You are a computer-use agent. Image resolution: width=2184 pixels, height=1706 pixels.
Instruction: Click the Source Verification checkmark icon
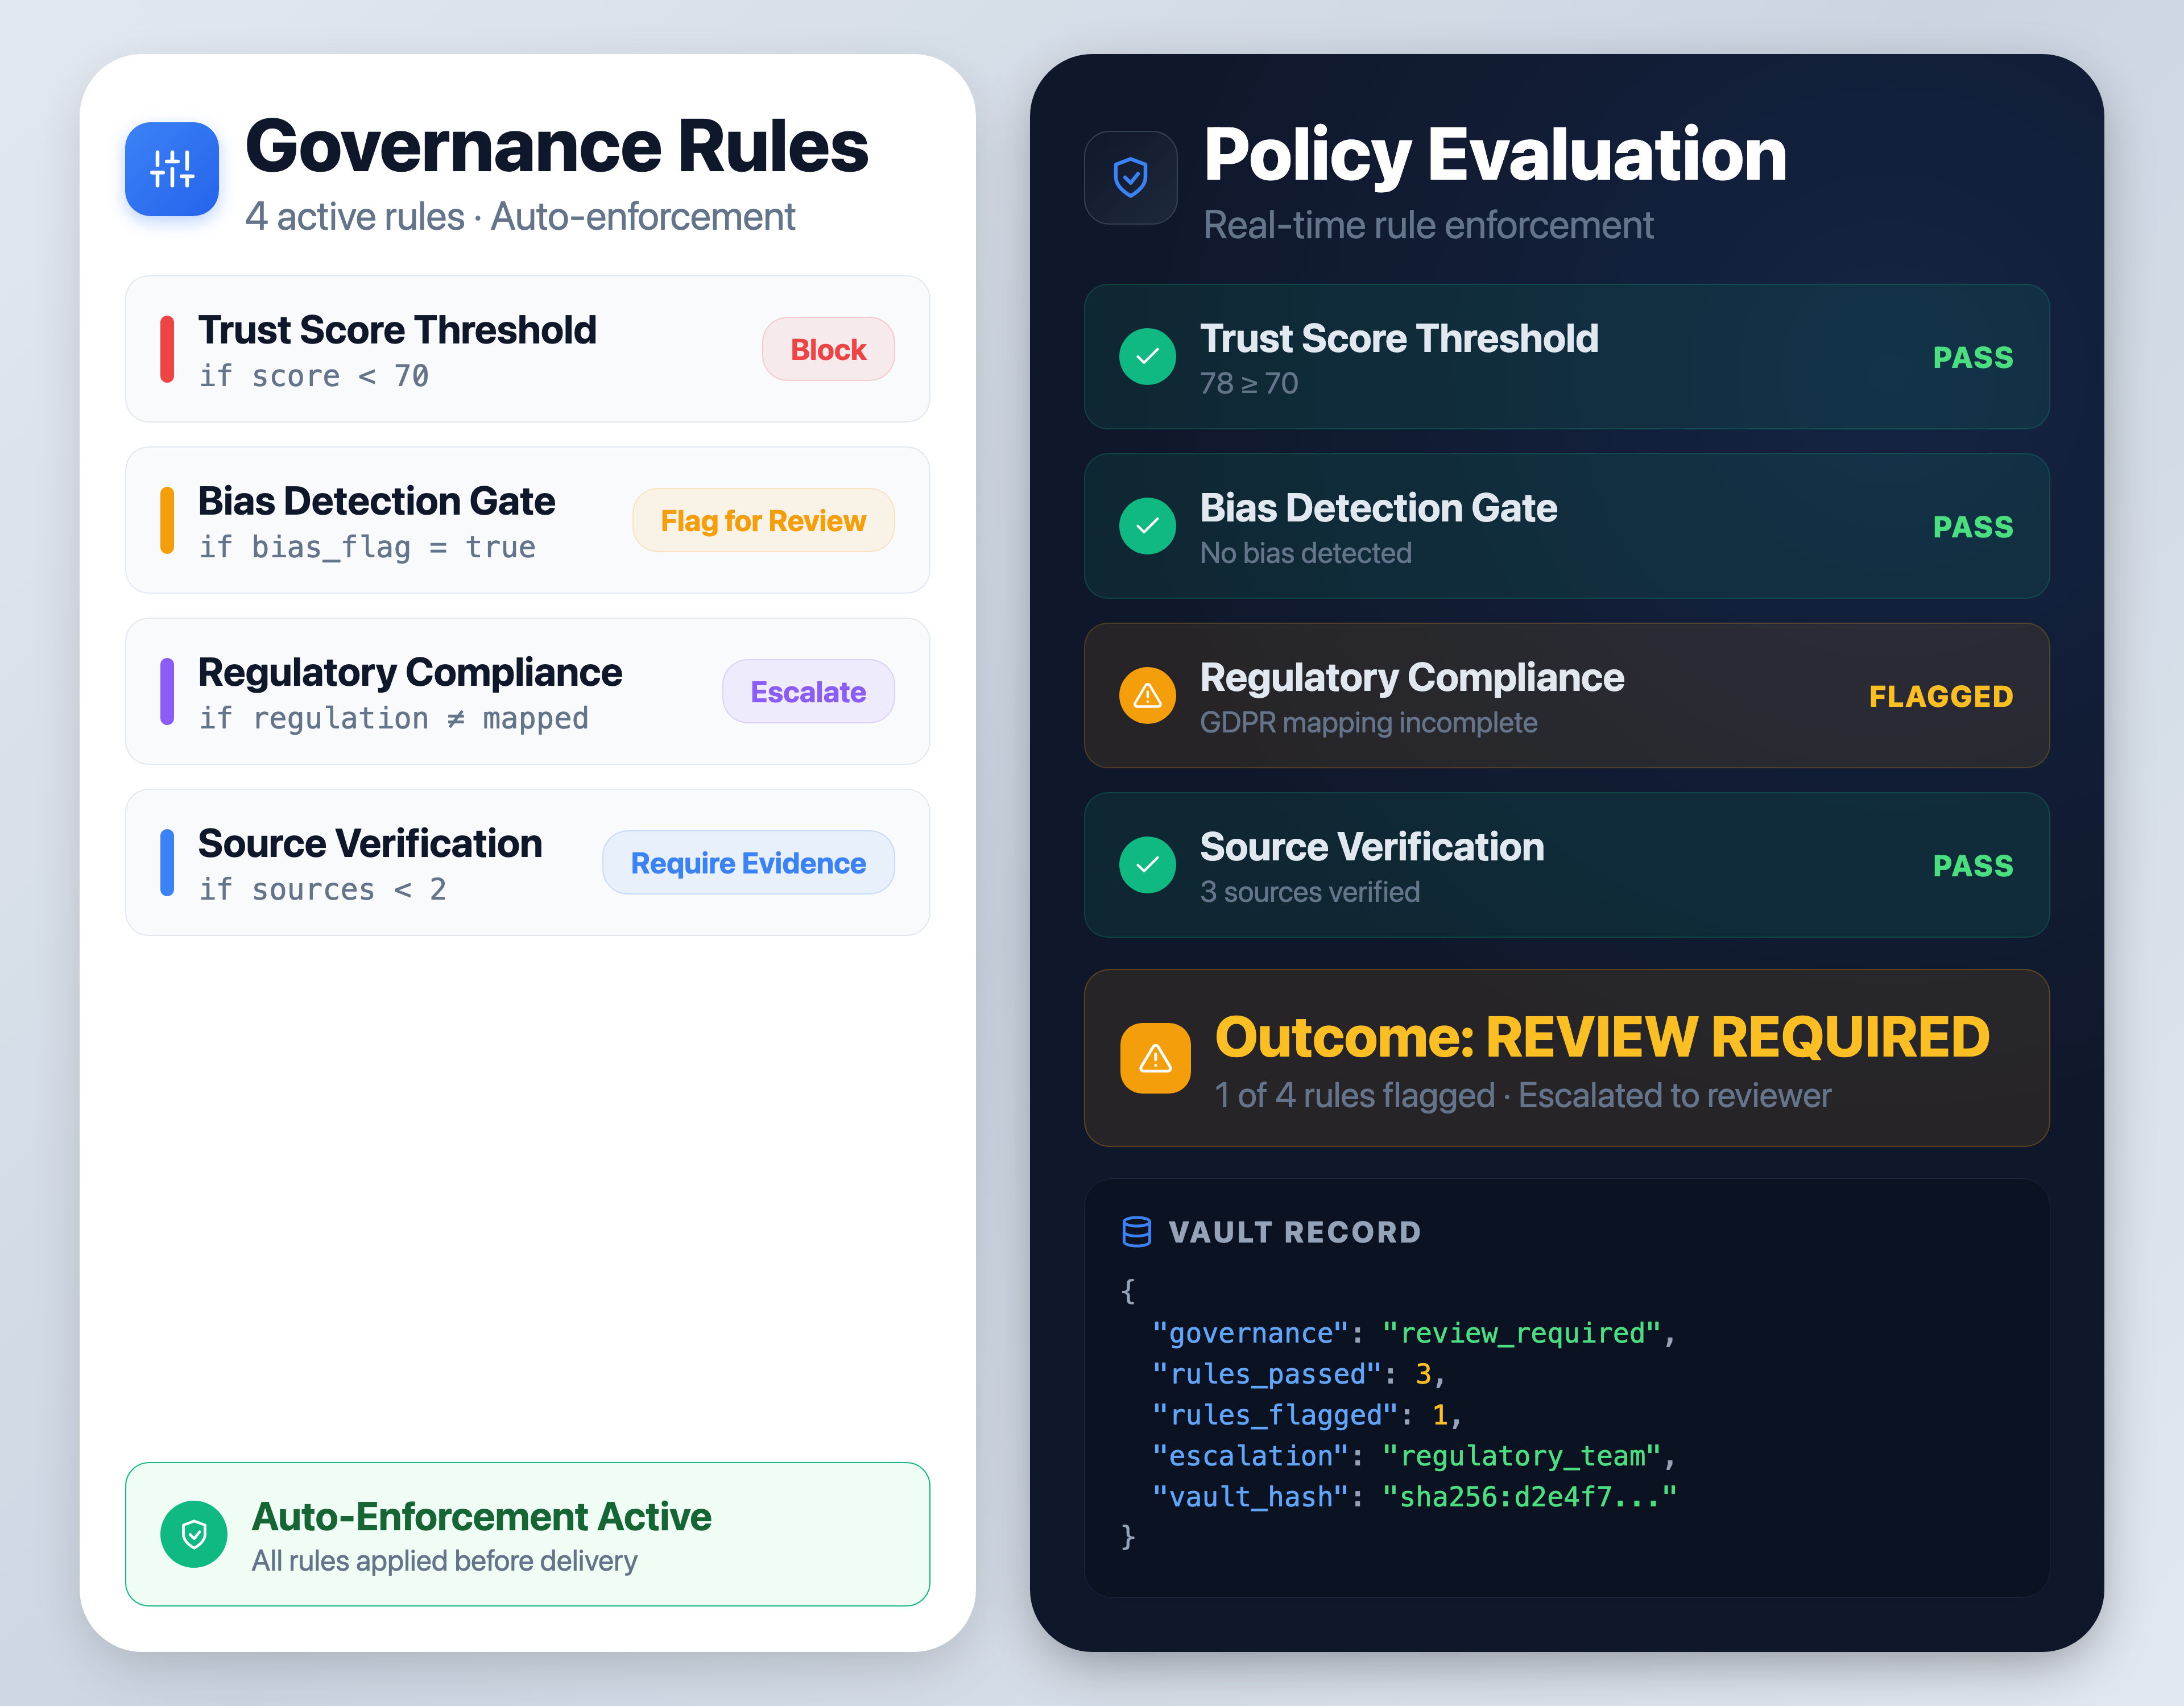(1147, 865)
